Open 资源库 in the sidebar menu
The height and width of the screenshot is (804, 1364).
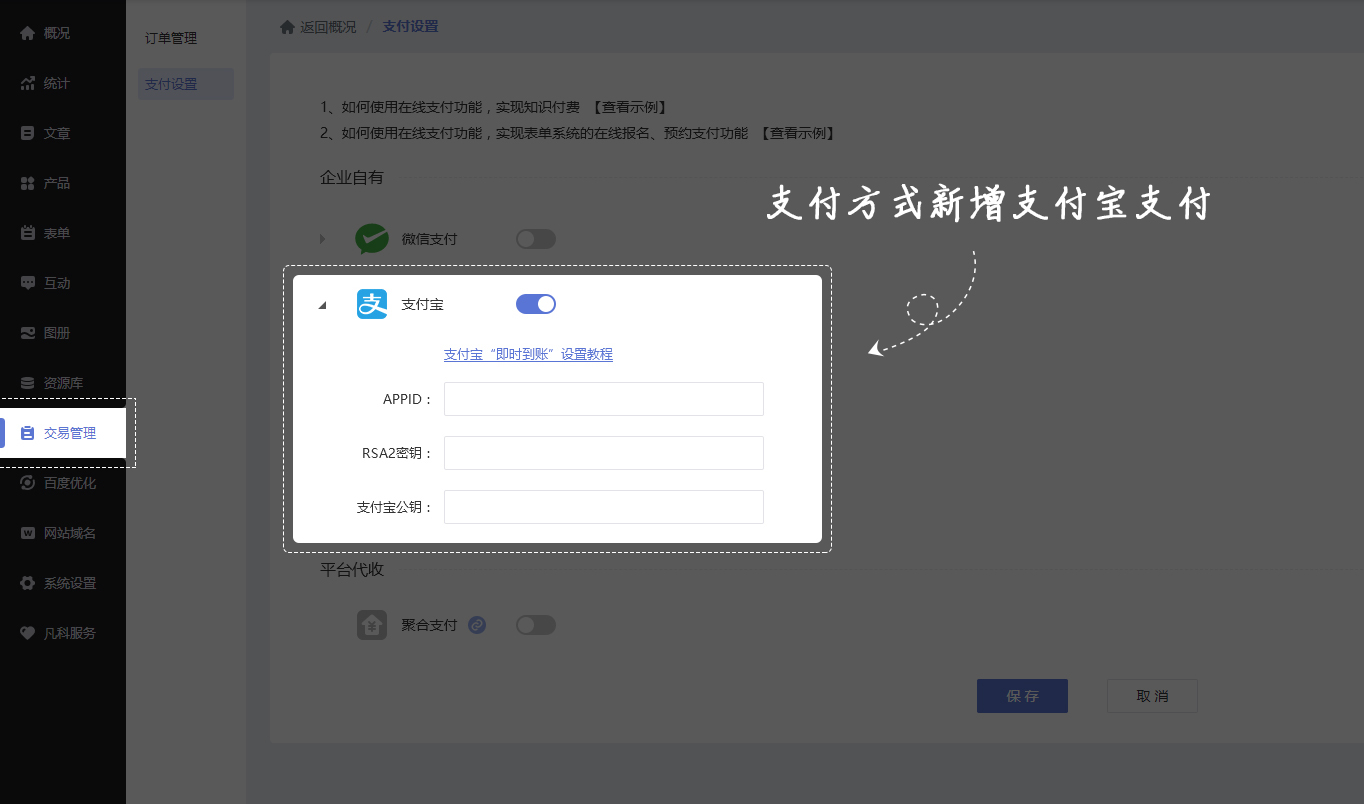[x=63, y=383]
